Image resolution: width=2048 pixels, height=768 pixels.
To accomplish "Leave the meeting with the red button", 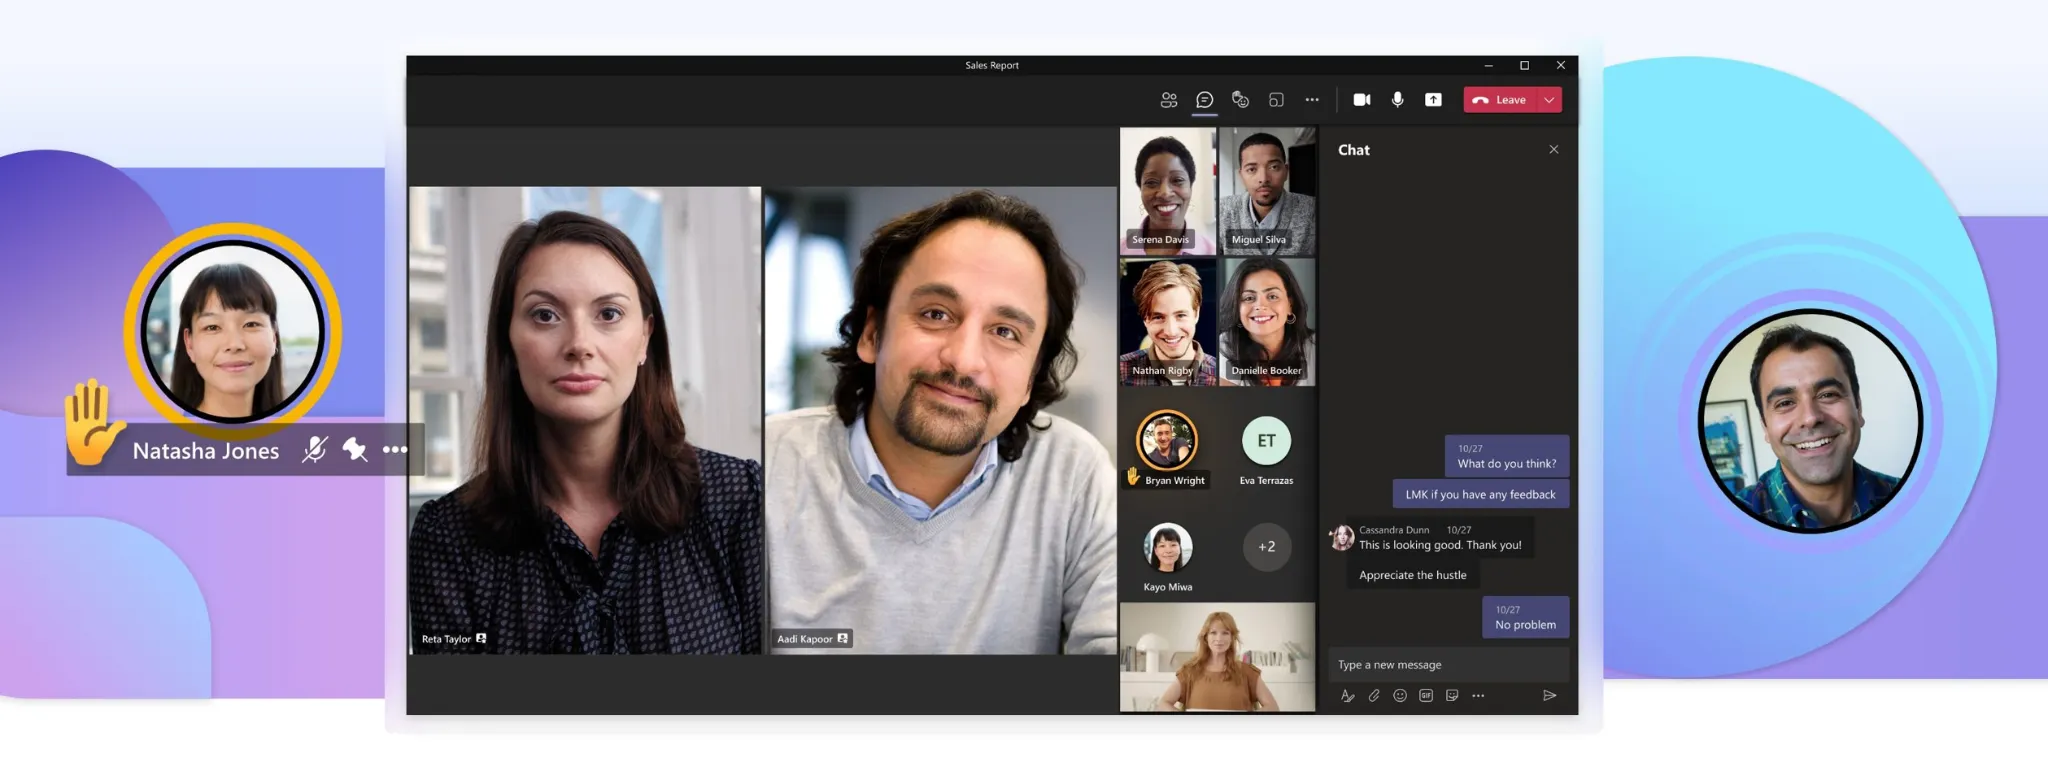I will [x=1499, y=100].
